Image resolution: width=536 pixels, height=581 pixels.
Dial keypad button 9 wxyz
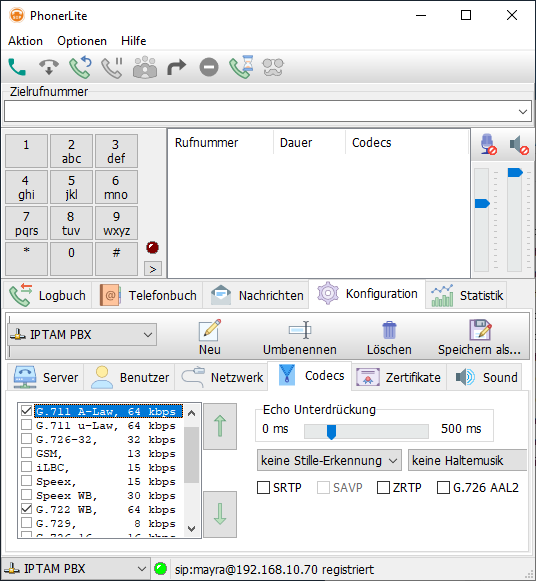[x=116, y=223]
